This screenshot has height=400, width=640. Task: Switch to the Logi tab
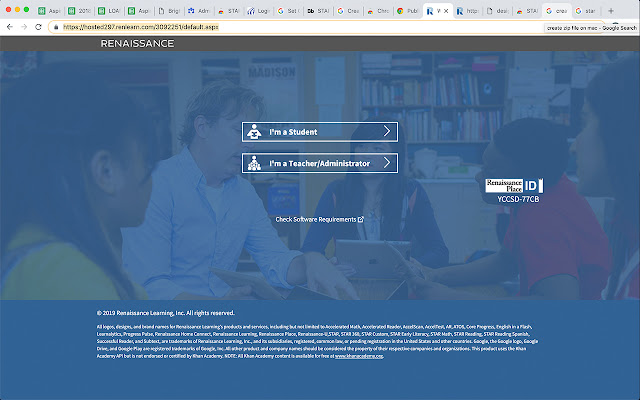click(259, 11)
